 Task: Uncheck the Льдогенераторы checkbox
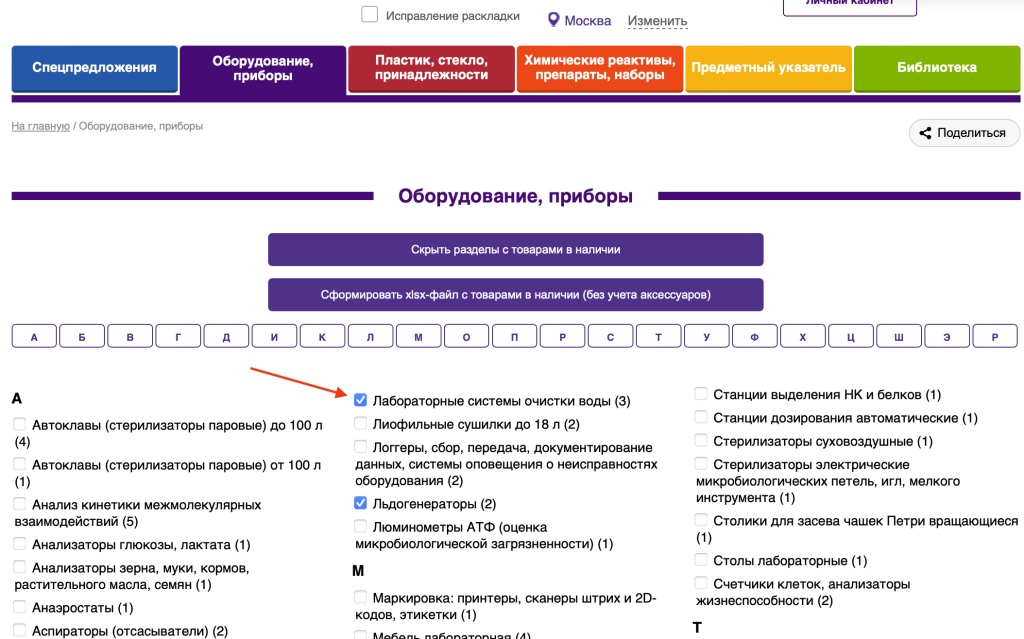coord(361,503)
